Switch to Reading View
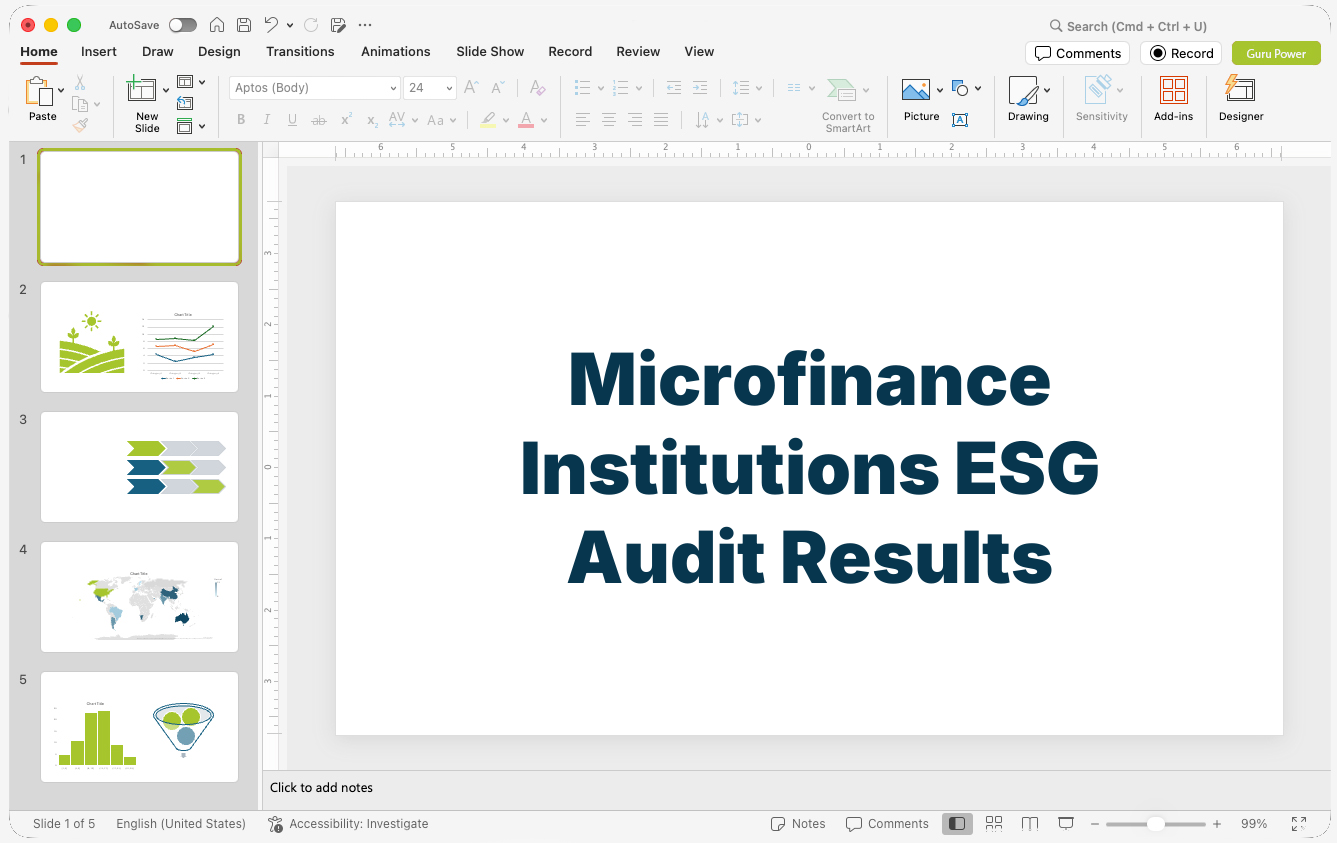 (x=1030, y=824)
